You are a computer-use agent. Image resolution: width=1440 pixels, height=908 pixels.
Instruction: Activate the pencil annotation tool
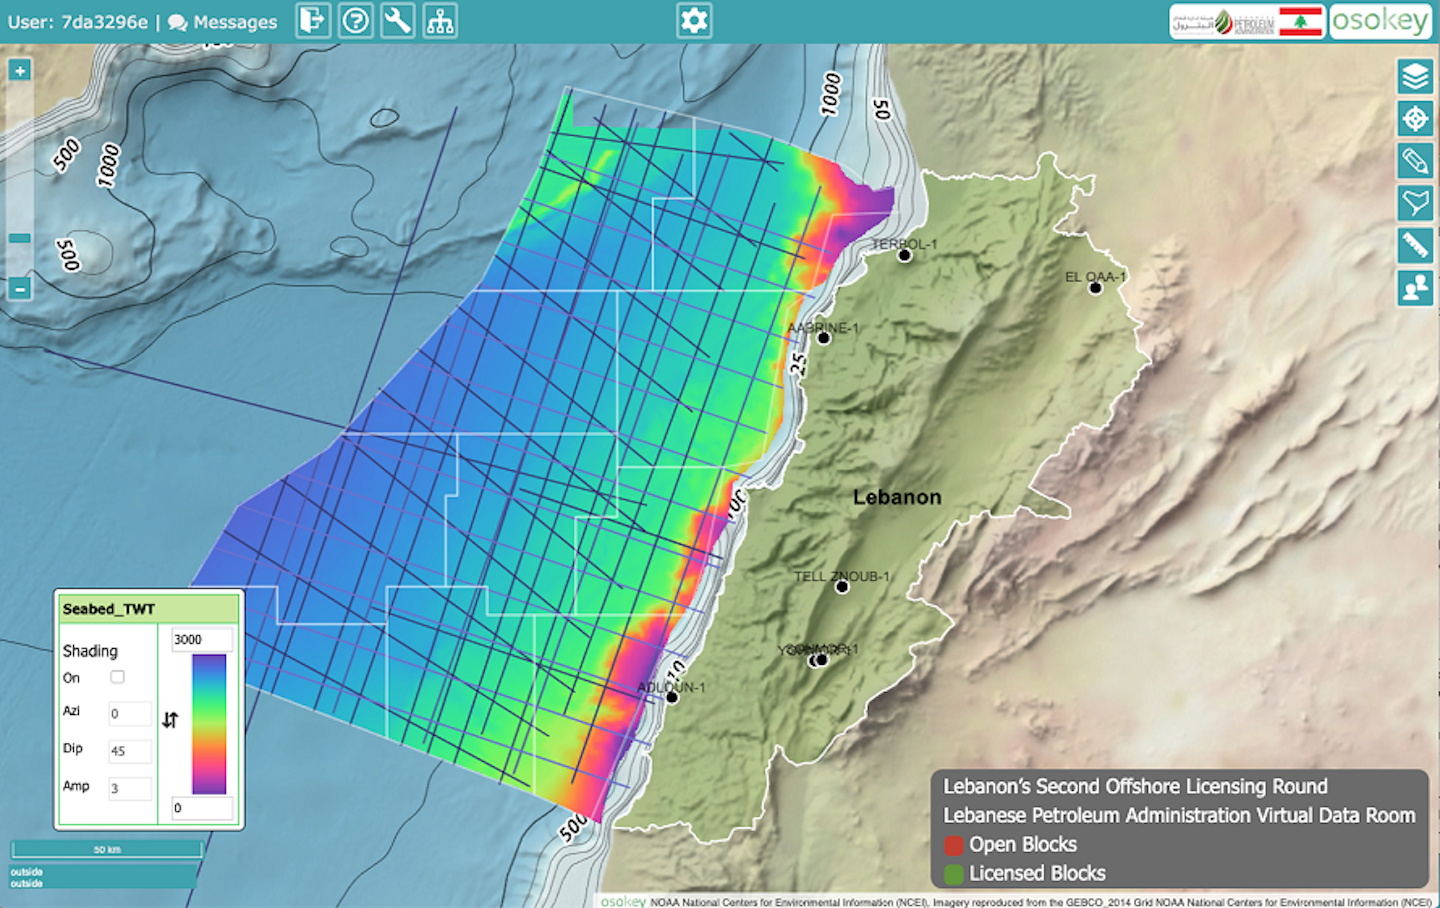[x=1414, y=160]
